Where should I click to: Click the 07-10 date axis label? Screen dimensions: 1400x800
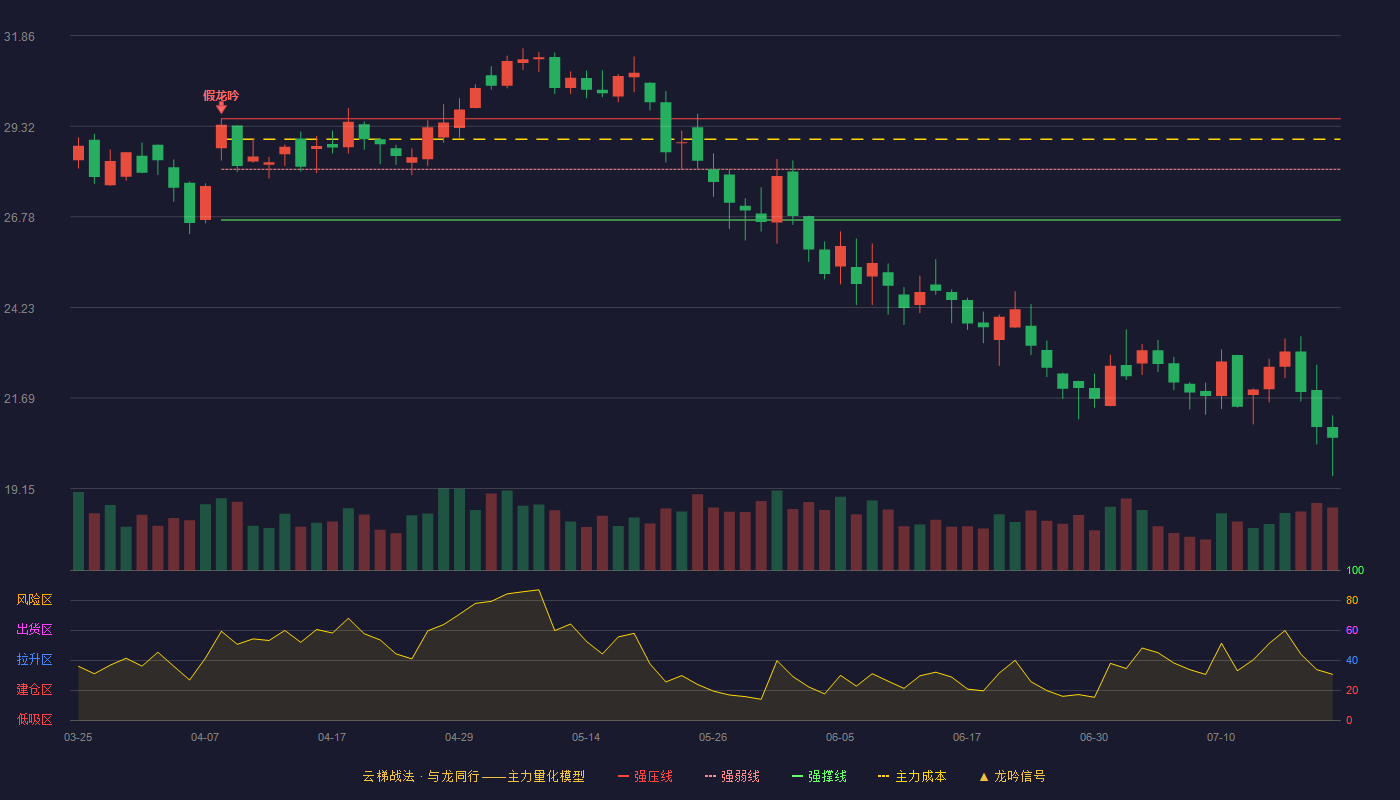click(x=1221, y=737)
